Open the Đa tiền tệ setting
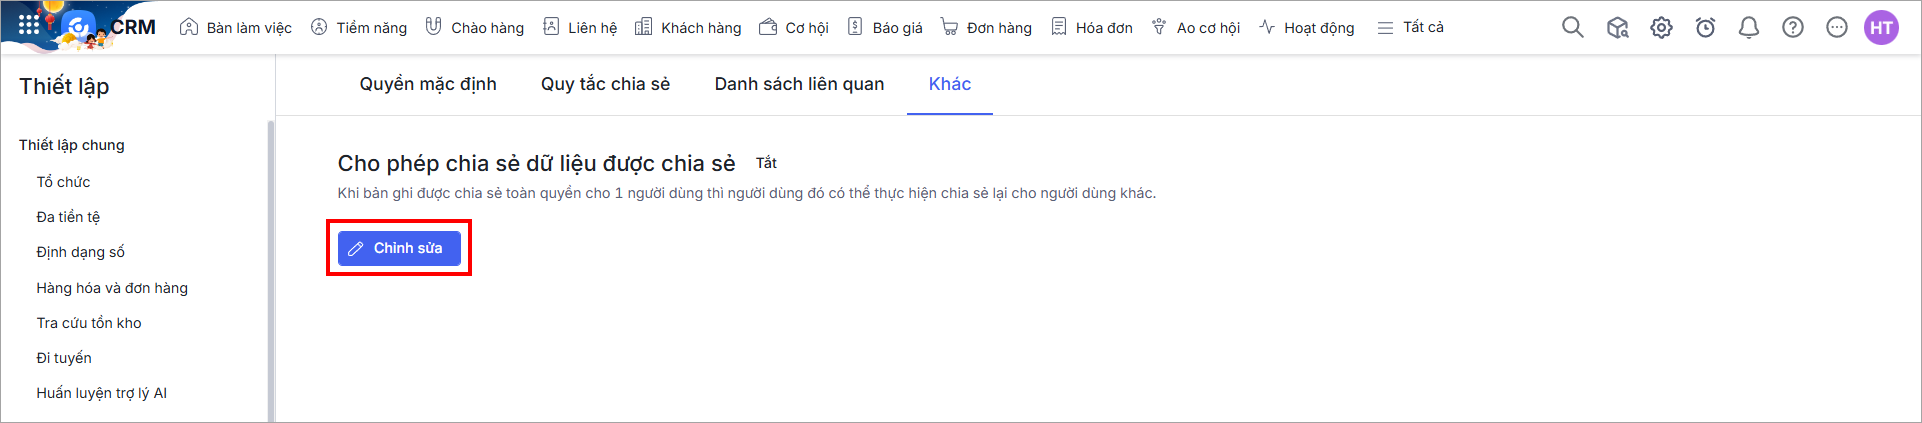Screen dimensions: 1922x423 pyautogui.click(x=68, y=217)
